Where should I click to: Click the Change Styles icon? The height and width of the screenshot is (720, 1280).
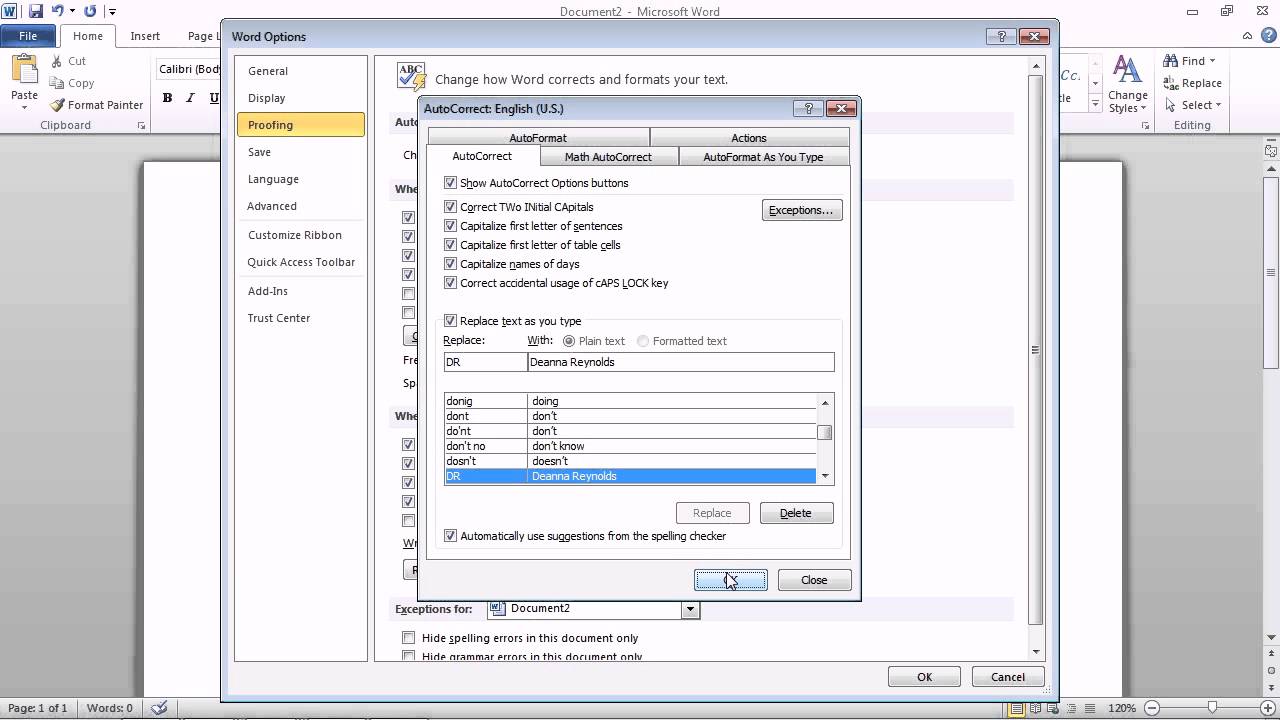click(1127, 70)
